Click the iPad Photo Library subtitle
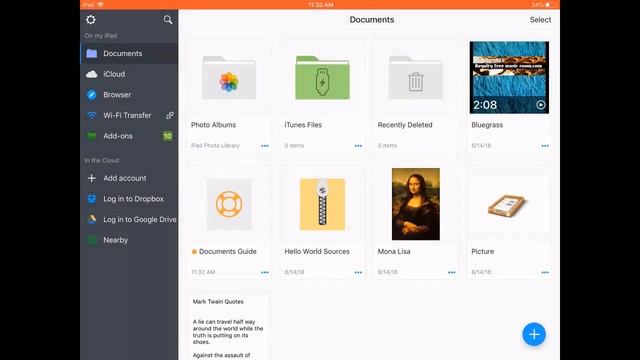 click(x=215, y=146)
